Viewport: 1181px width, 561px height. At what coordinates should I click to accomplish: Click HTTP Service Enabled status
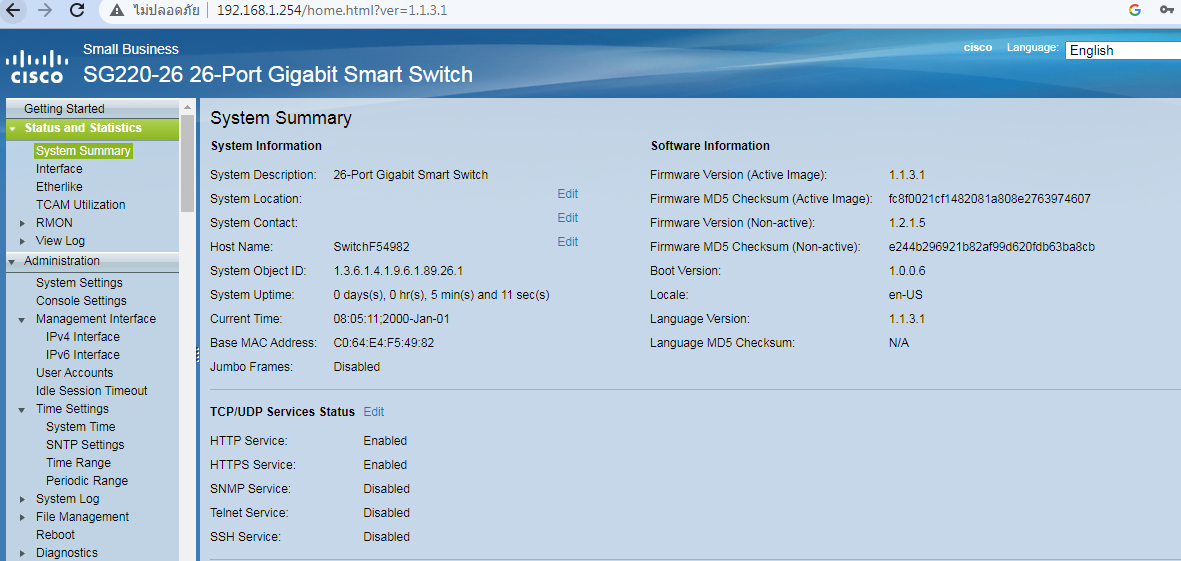(x=385, y=441)
